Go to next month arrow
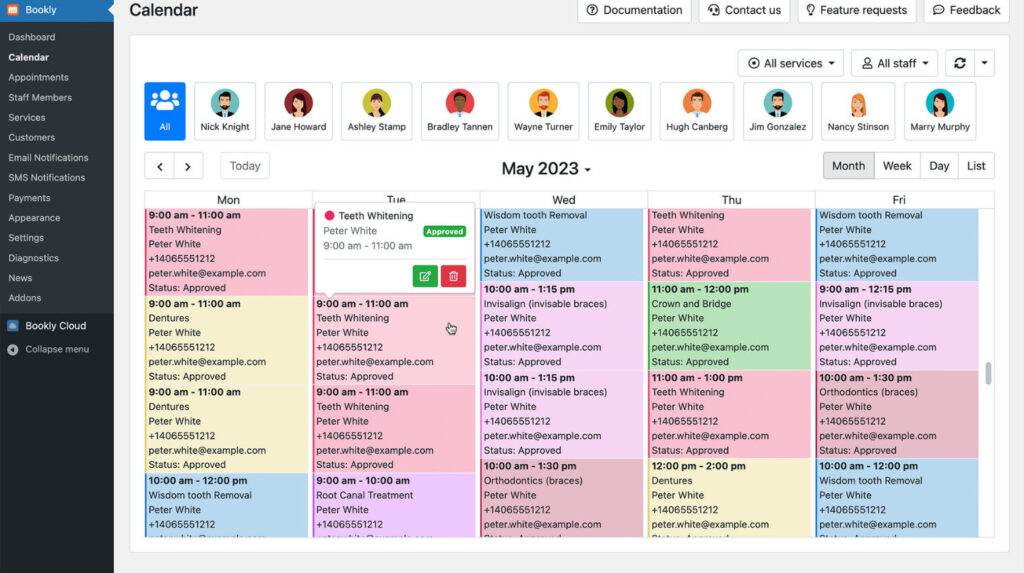The width and height of the screenshot is (1024, 573). [188, 167]
